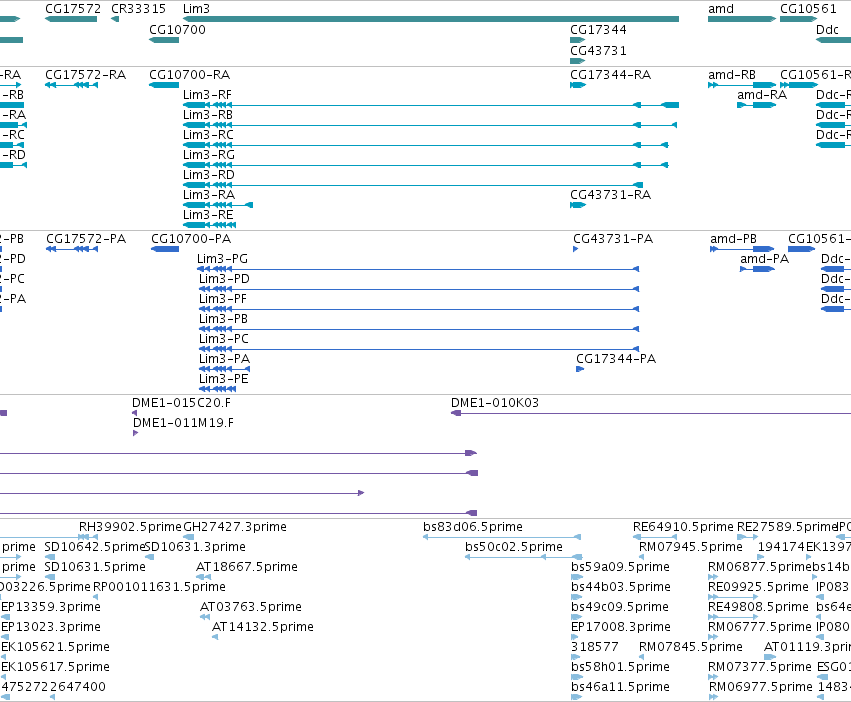
Task: Click the RE49808.5prime EST
Action: point(733,617)
